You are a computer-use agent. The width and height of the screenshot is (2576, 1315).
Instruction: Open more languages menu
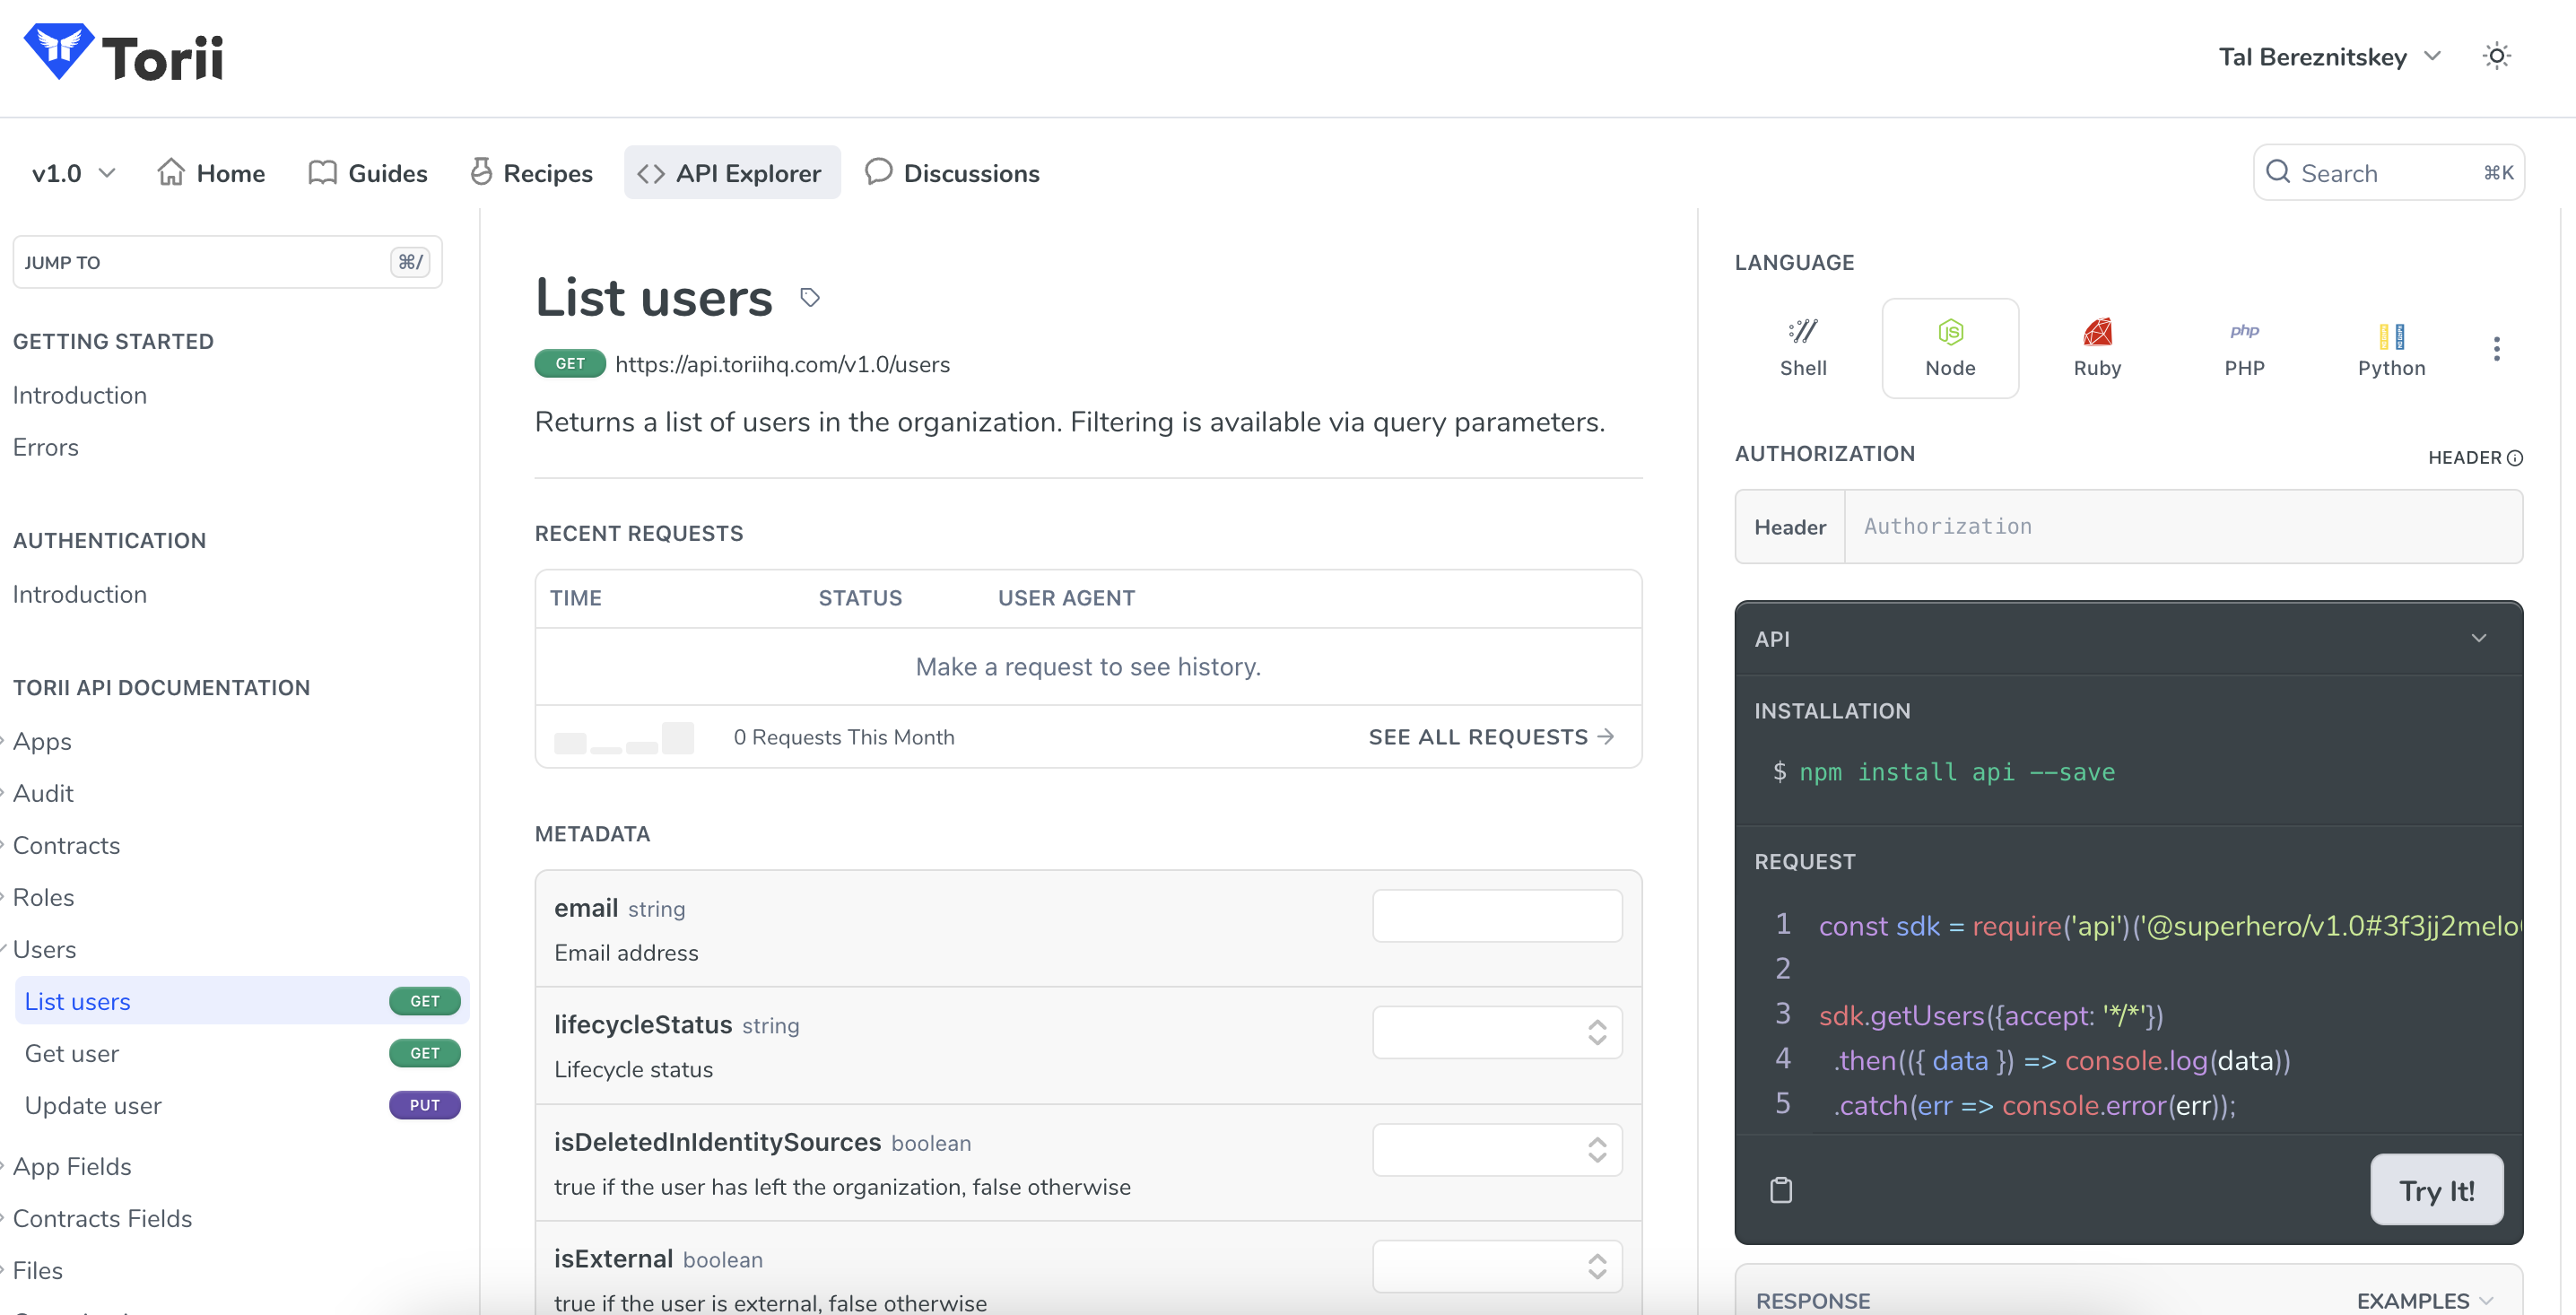(2496, 348)
